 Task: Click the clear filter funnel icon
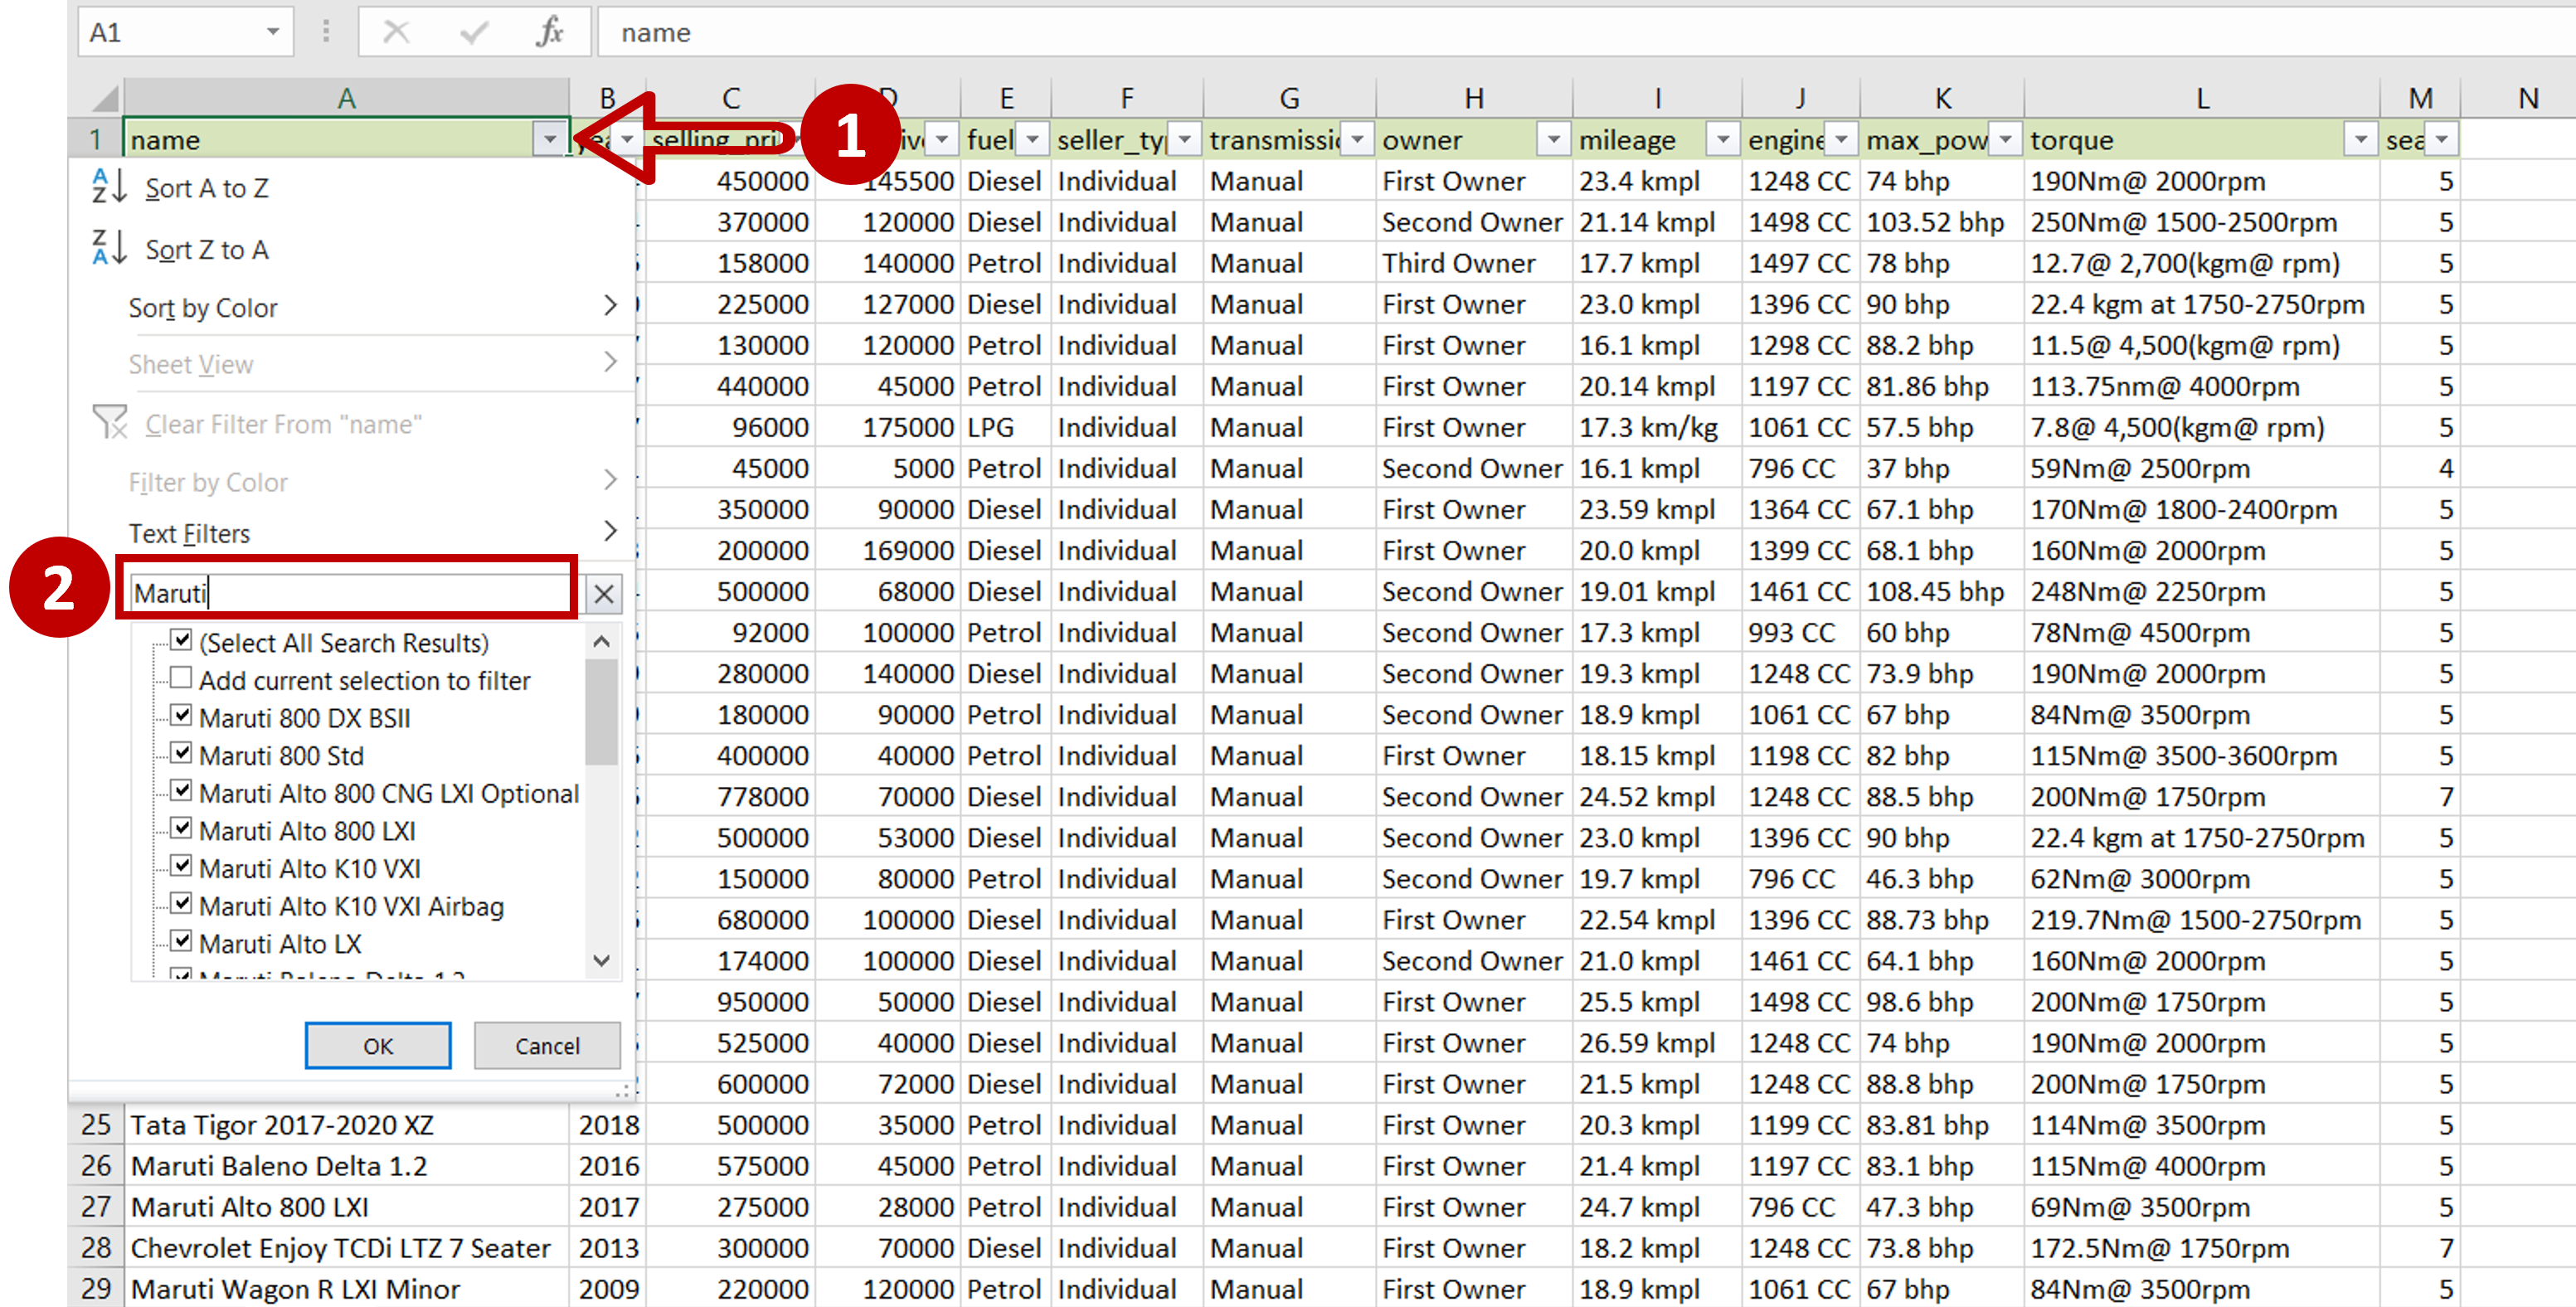pyautogui.click(x=110, y=423)
